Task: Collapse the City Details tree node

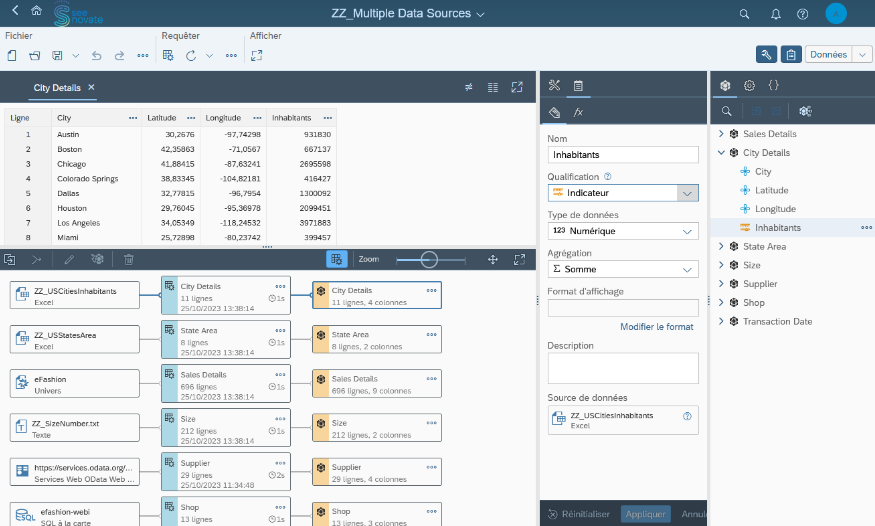Action: [721, 152]
